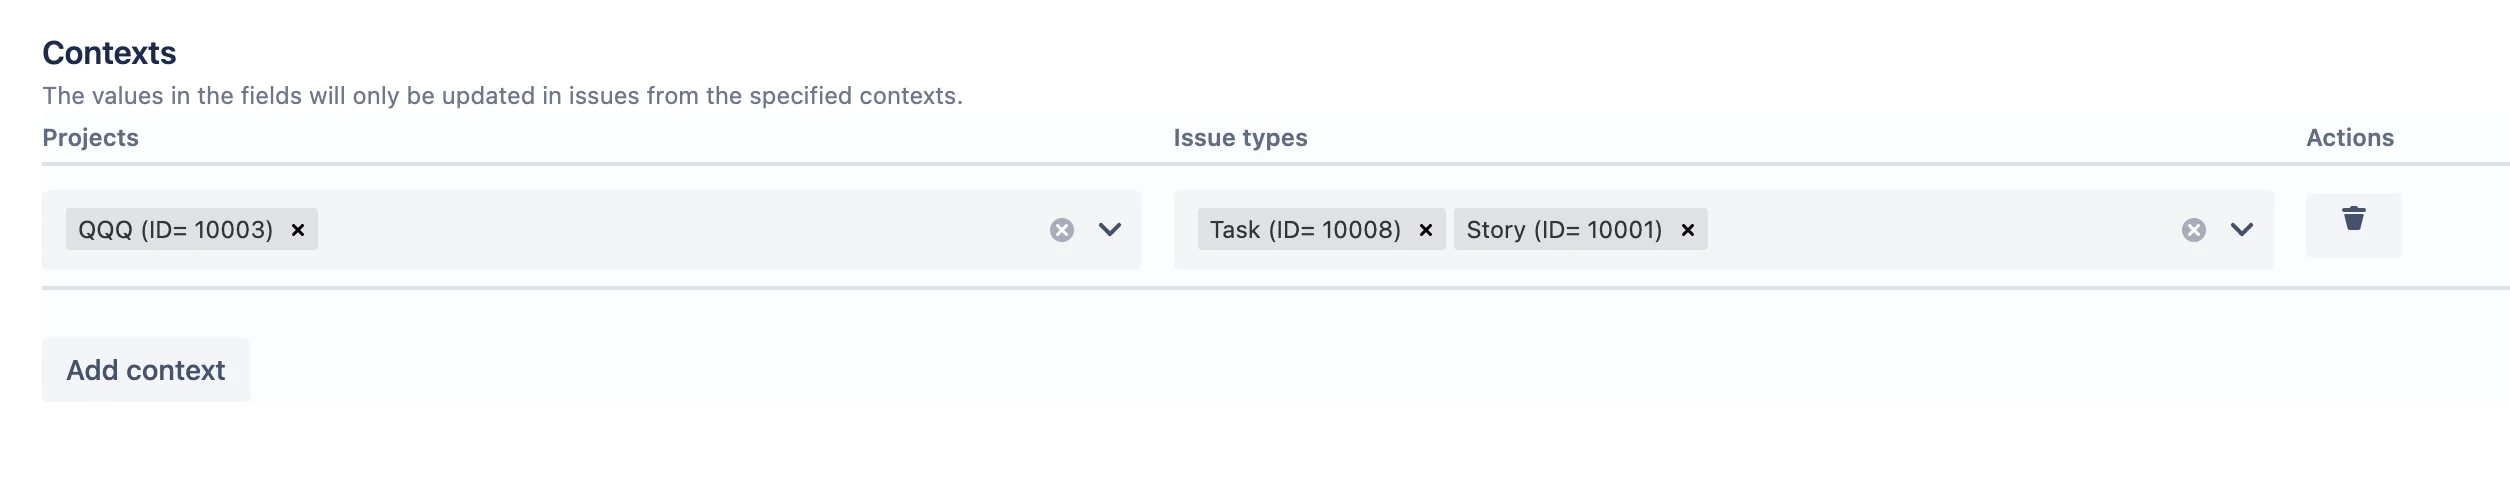Click the Issue types column header
The width and height of the screenshot is (2510, 488).
[x=1240, y=138]
